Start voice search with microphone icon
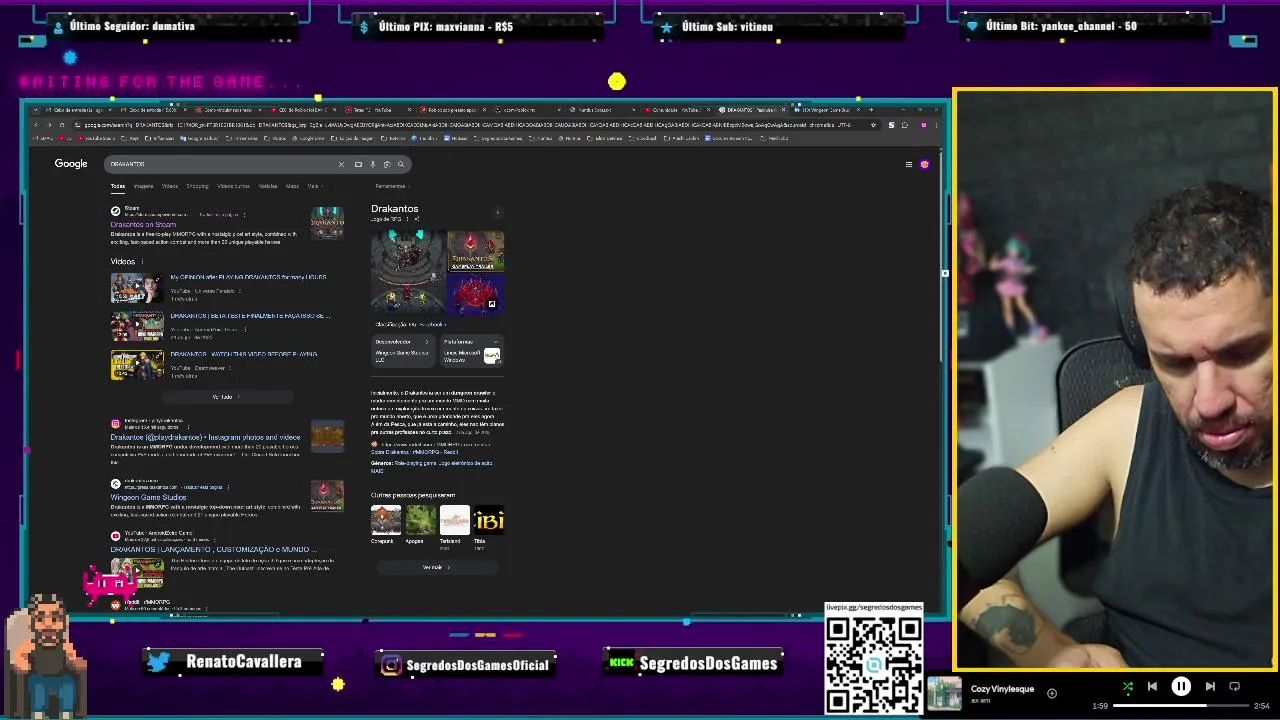The width and height of the screenshot is (1280, 720). click(372, 164)
